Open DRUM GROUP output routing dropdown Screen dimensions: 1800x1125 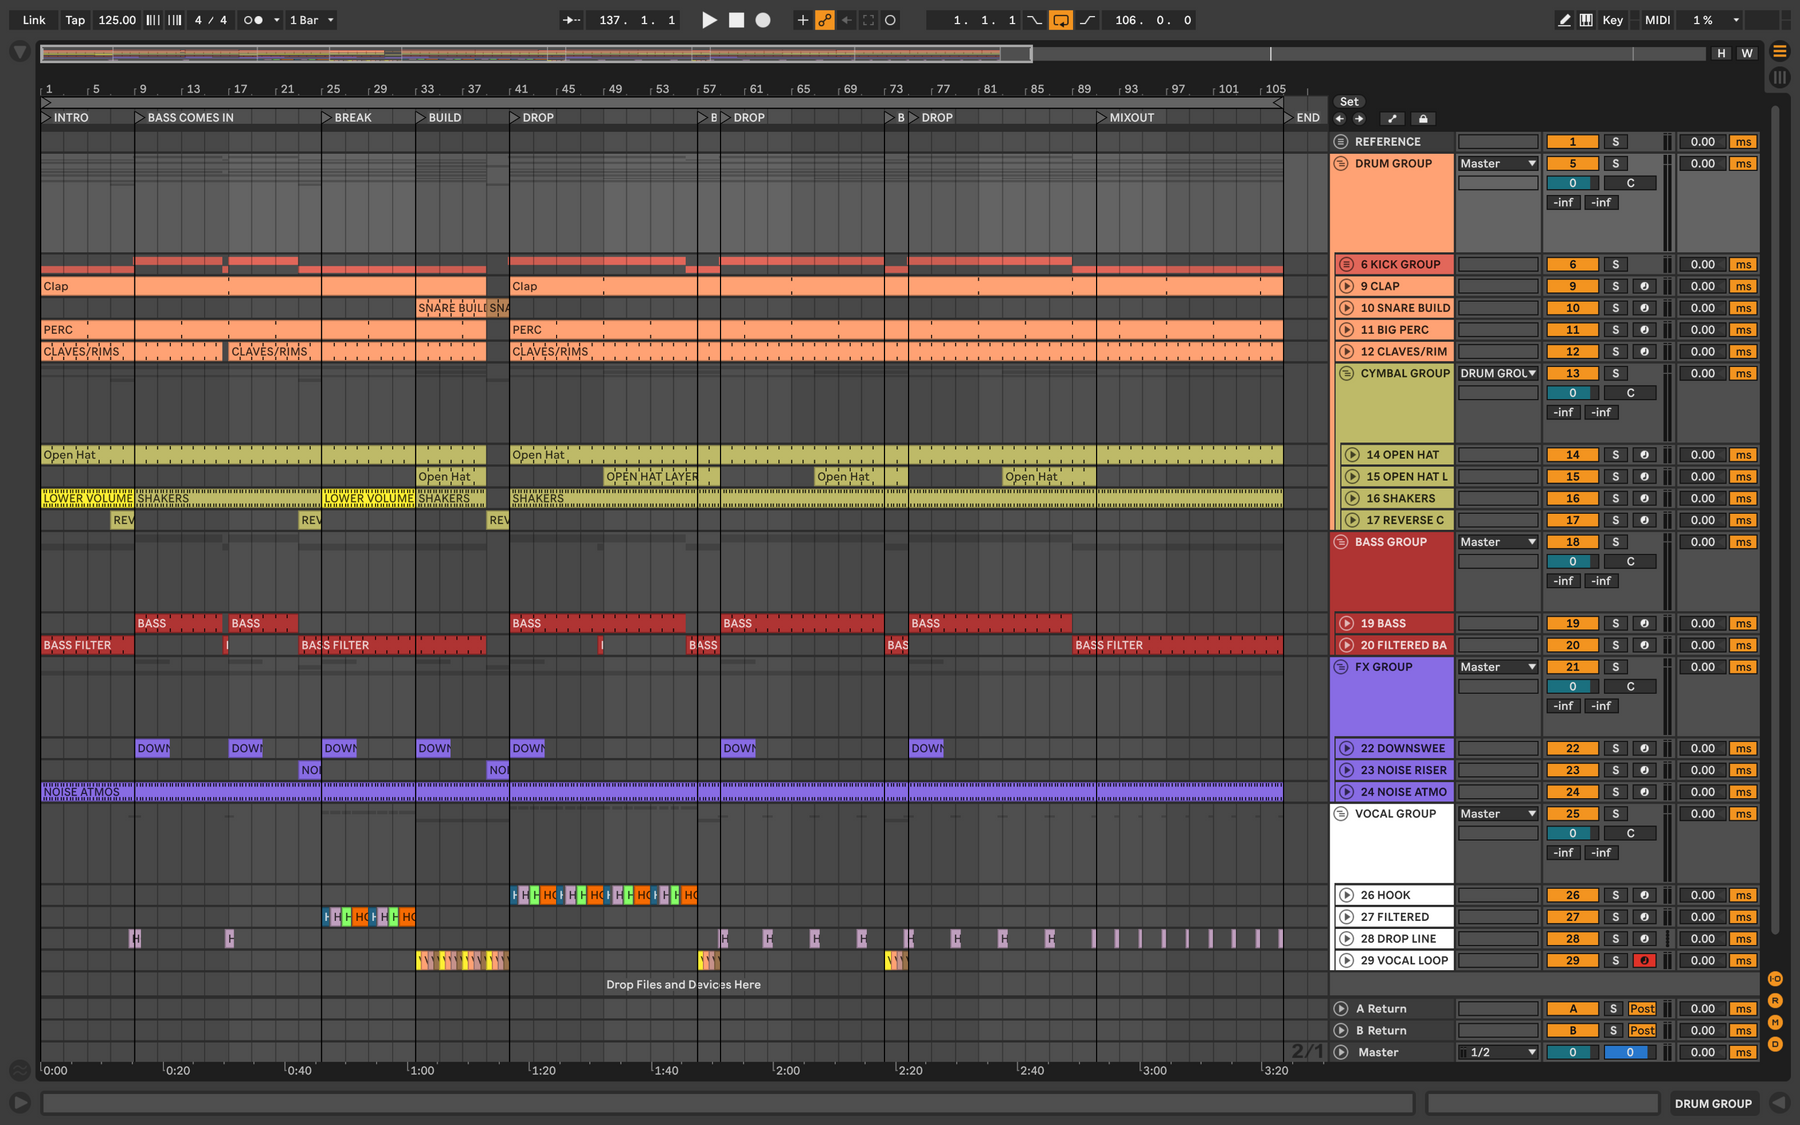coord(1498,164)
